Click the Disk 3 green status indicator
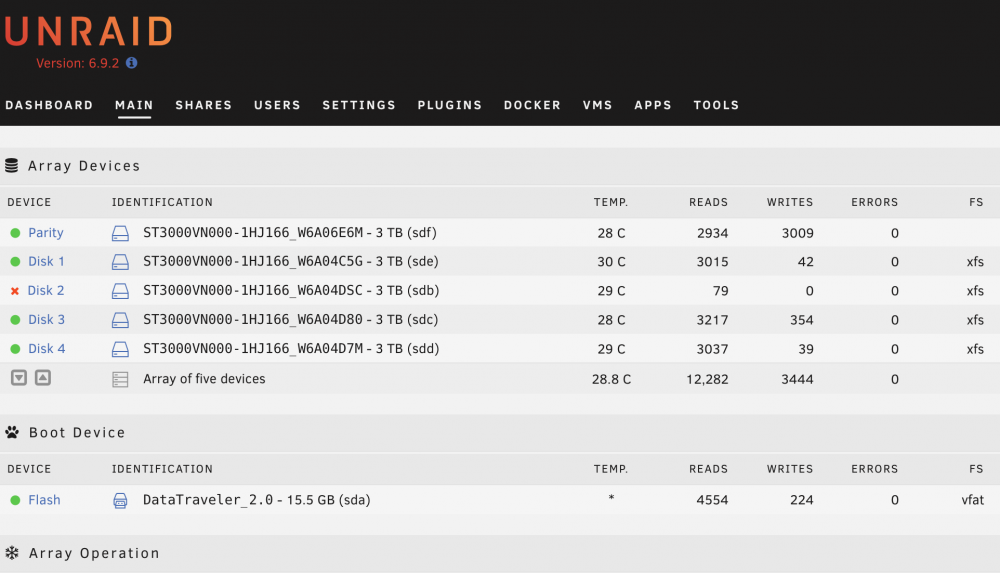The height and width of the screenshot is (573, 1000). 15,320
